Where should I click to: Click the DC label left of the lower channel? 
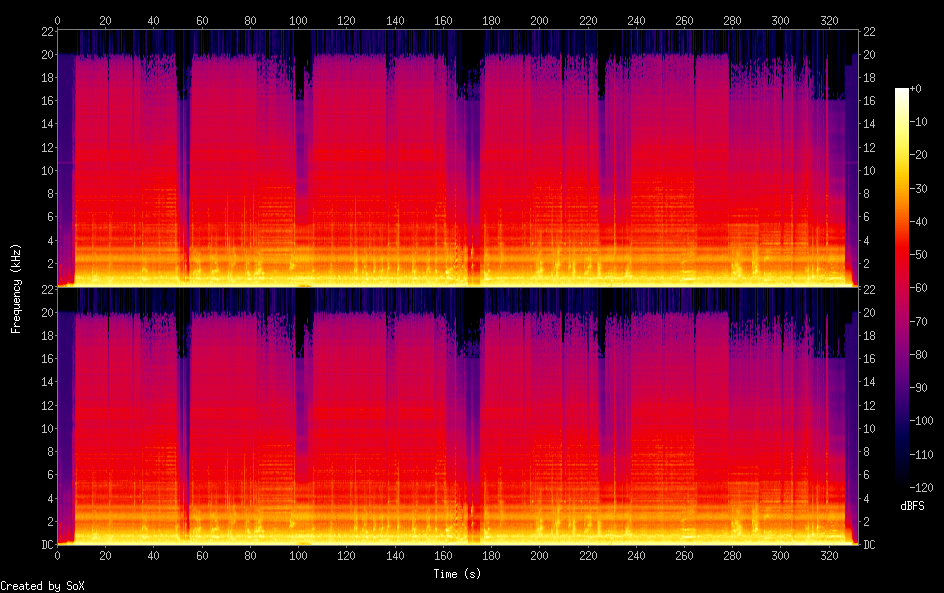(45, 545)
